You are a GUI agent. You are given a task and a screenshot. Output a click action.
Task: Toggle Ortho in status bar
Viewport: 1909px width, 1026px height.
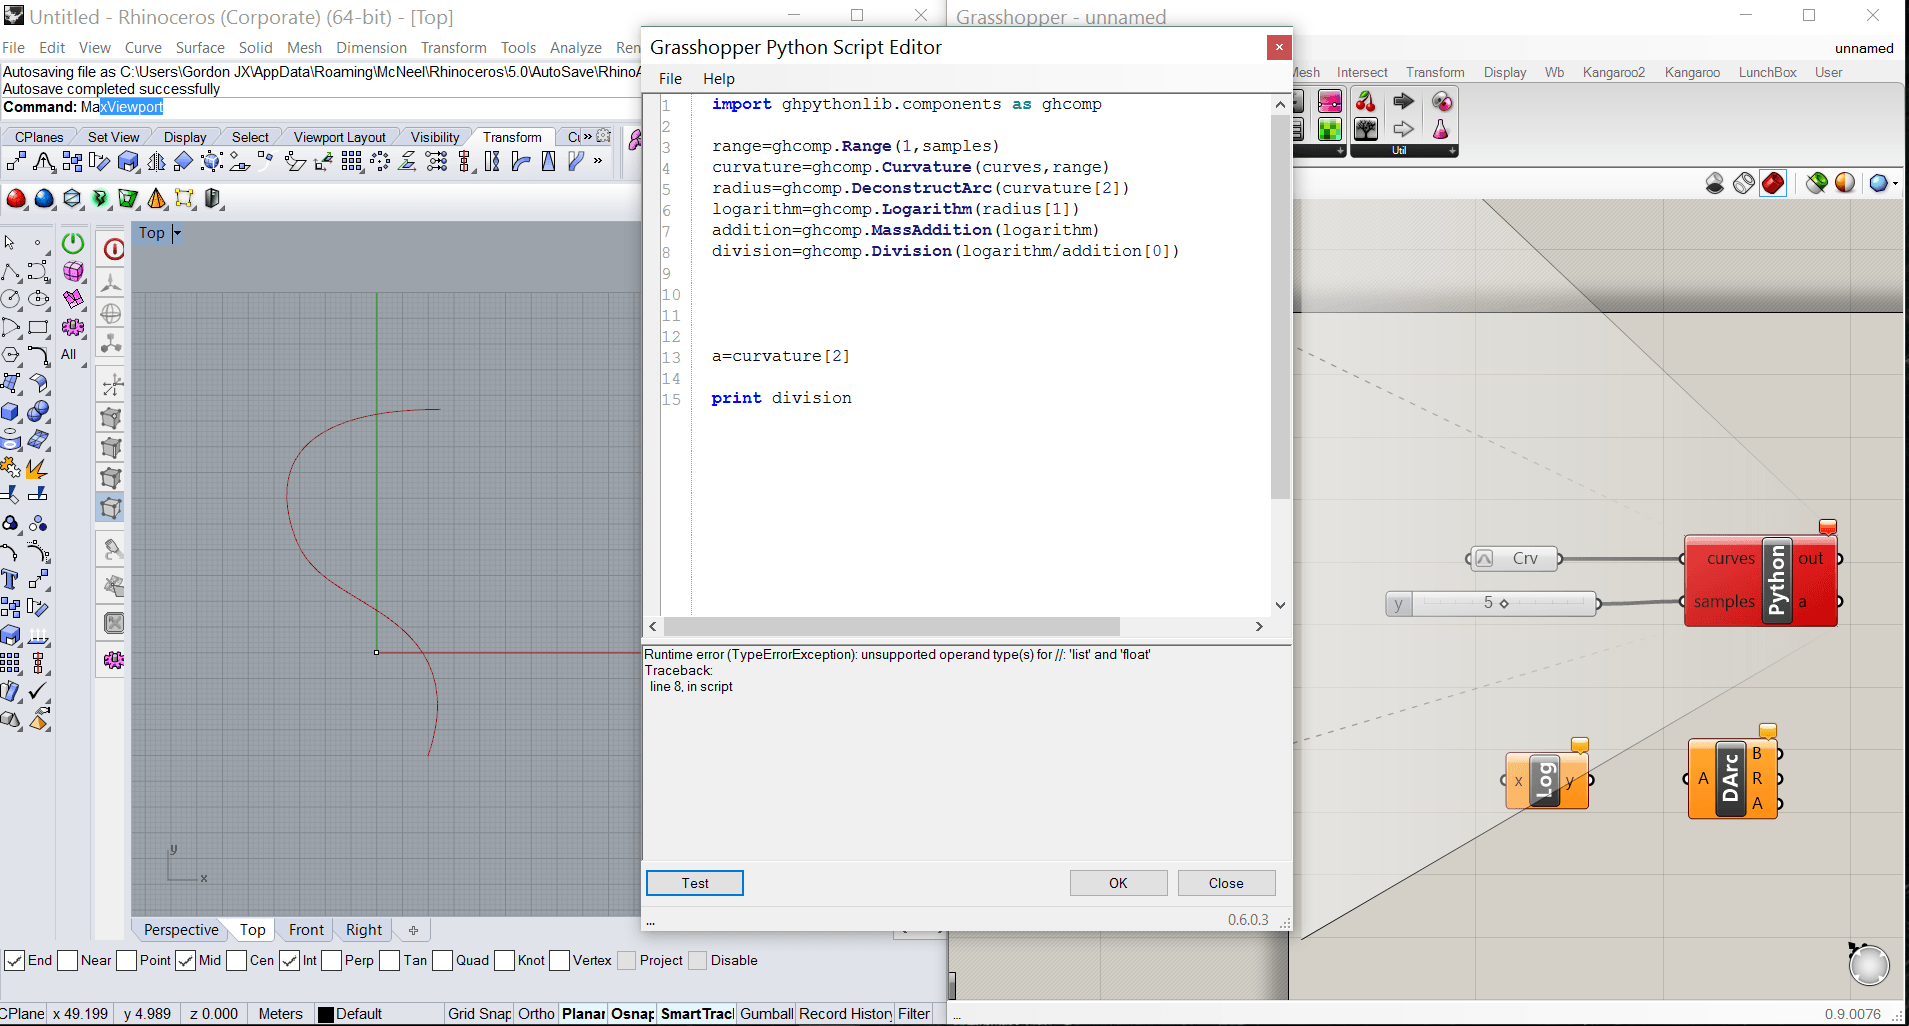coord(536,1014)
